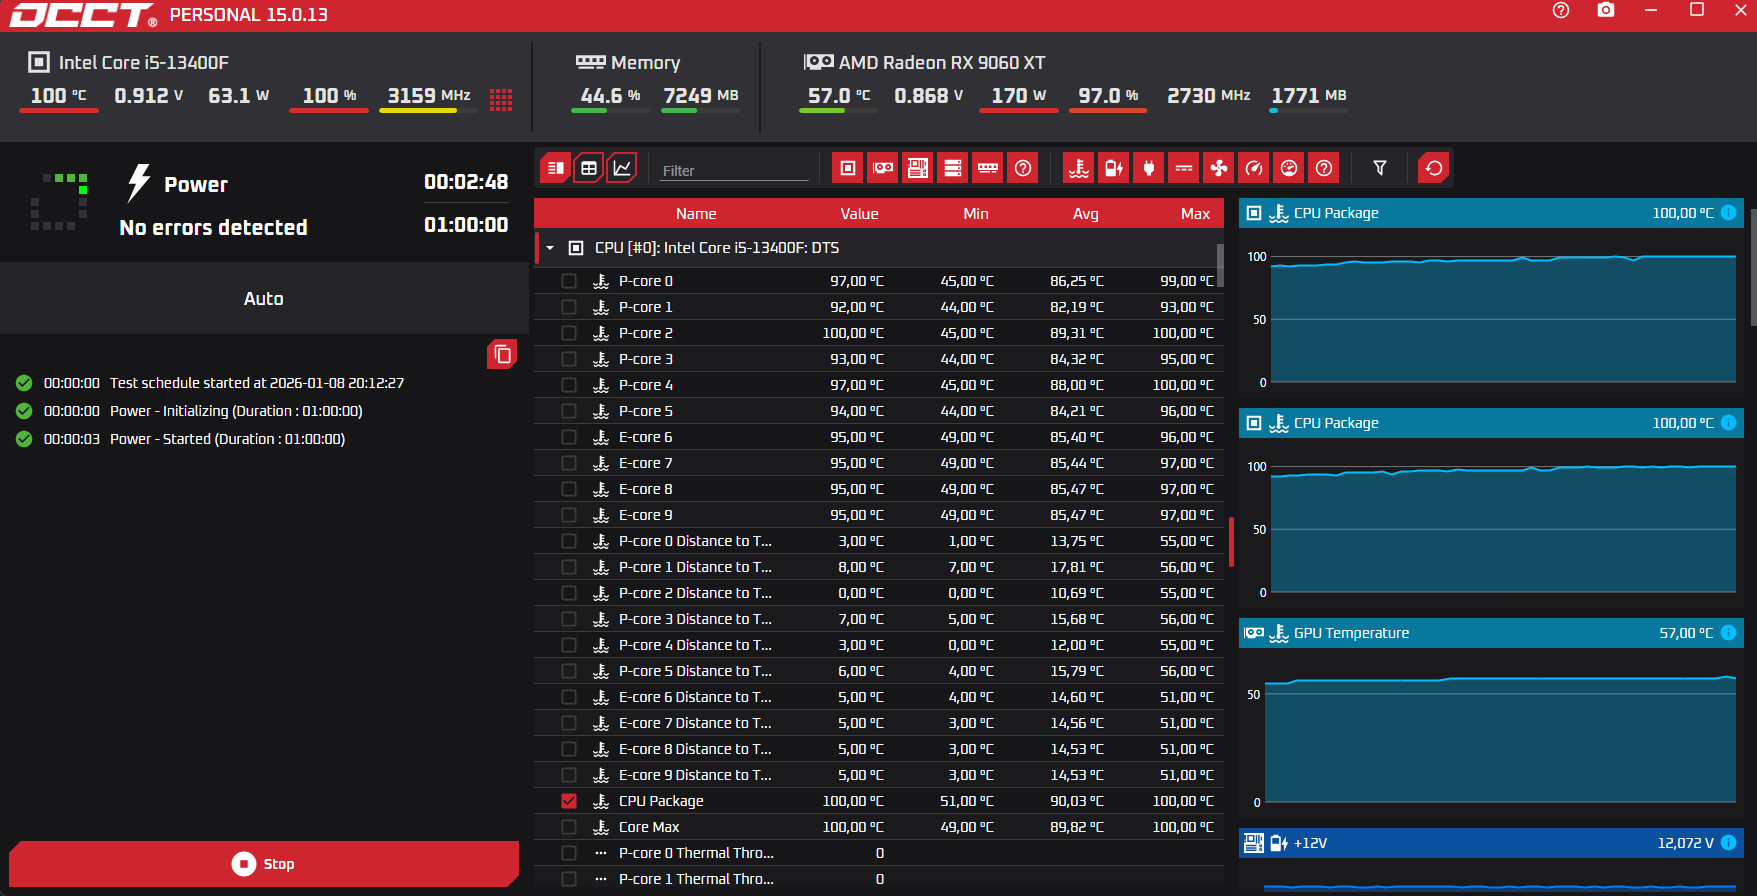Screen dimensions: 1757x896
Task: Sort the table by the Value column
Action: click(859, 214)
